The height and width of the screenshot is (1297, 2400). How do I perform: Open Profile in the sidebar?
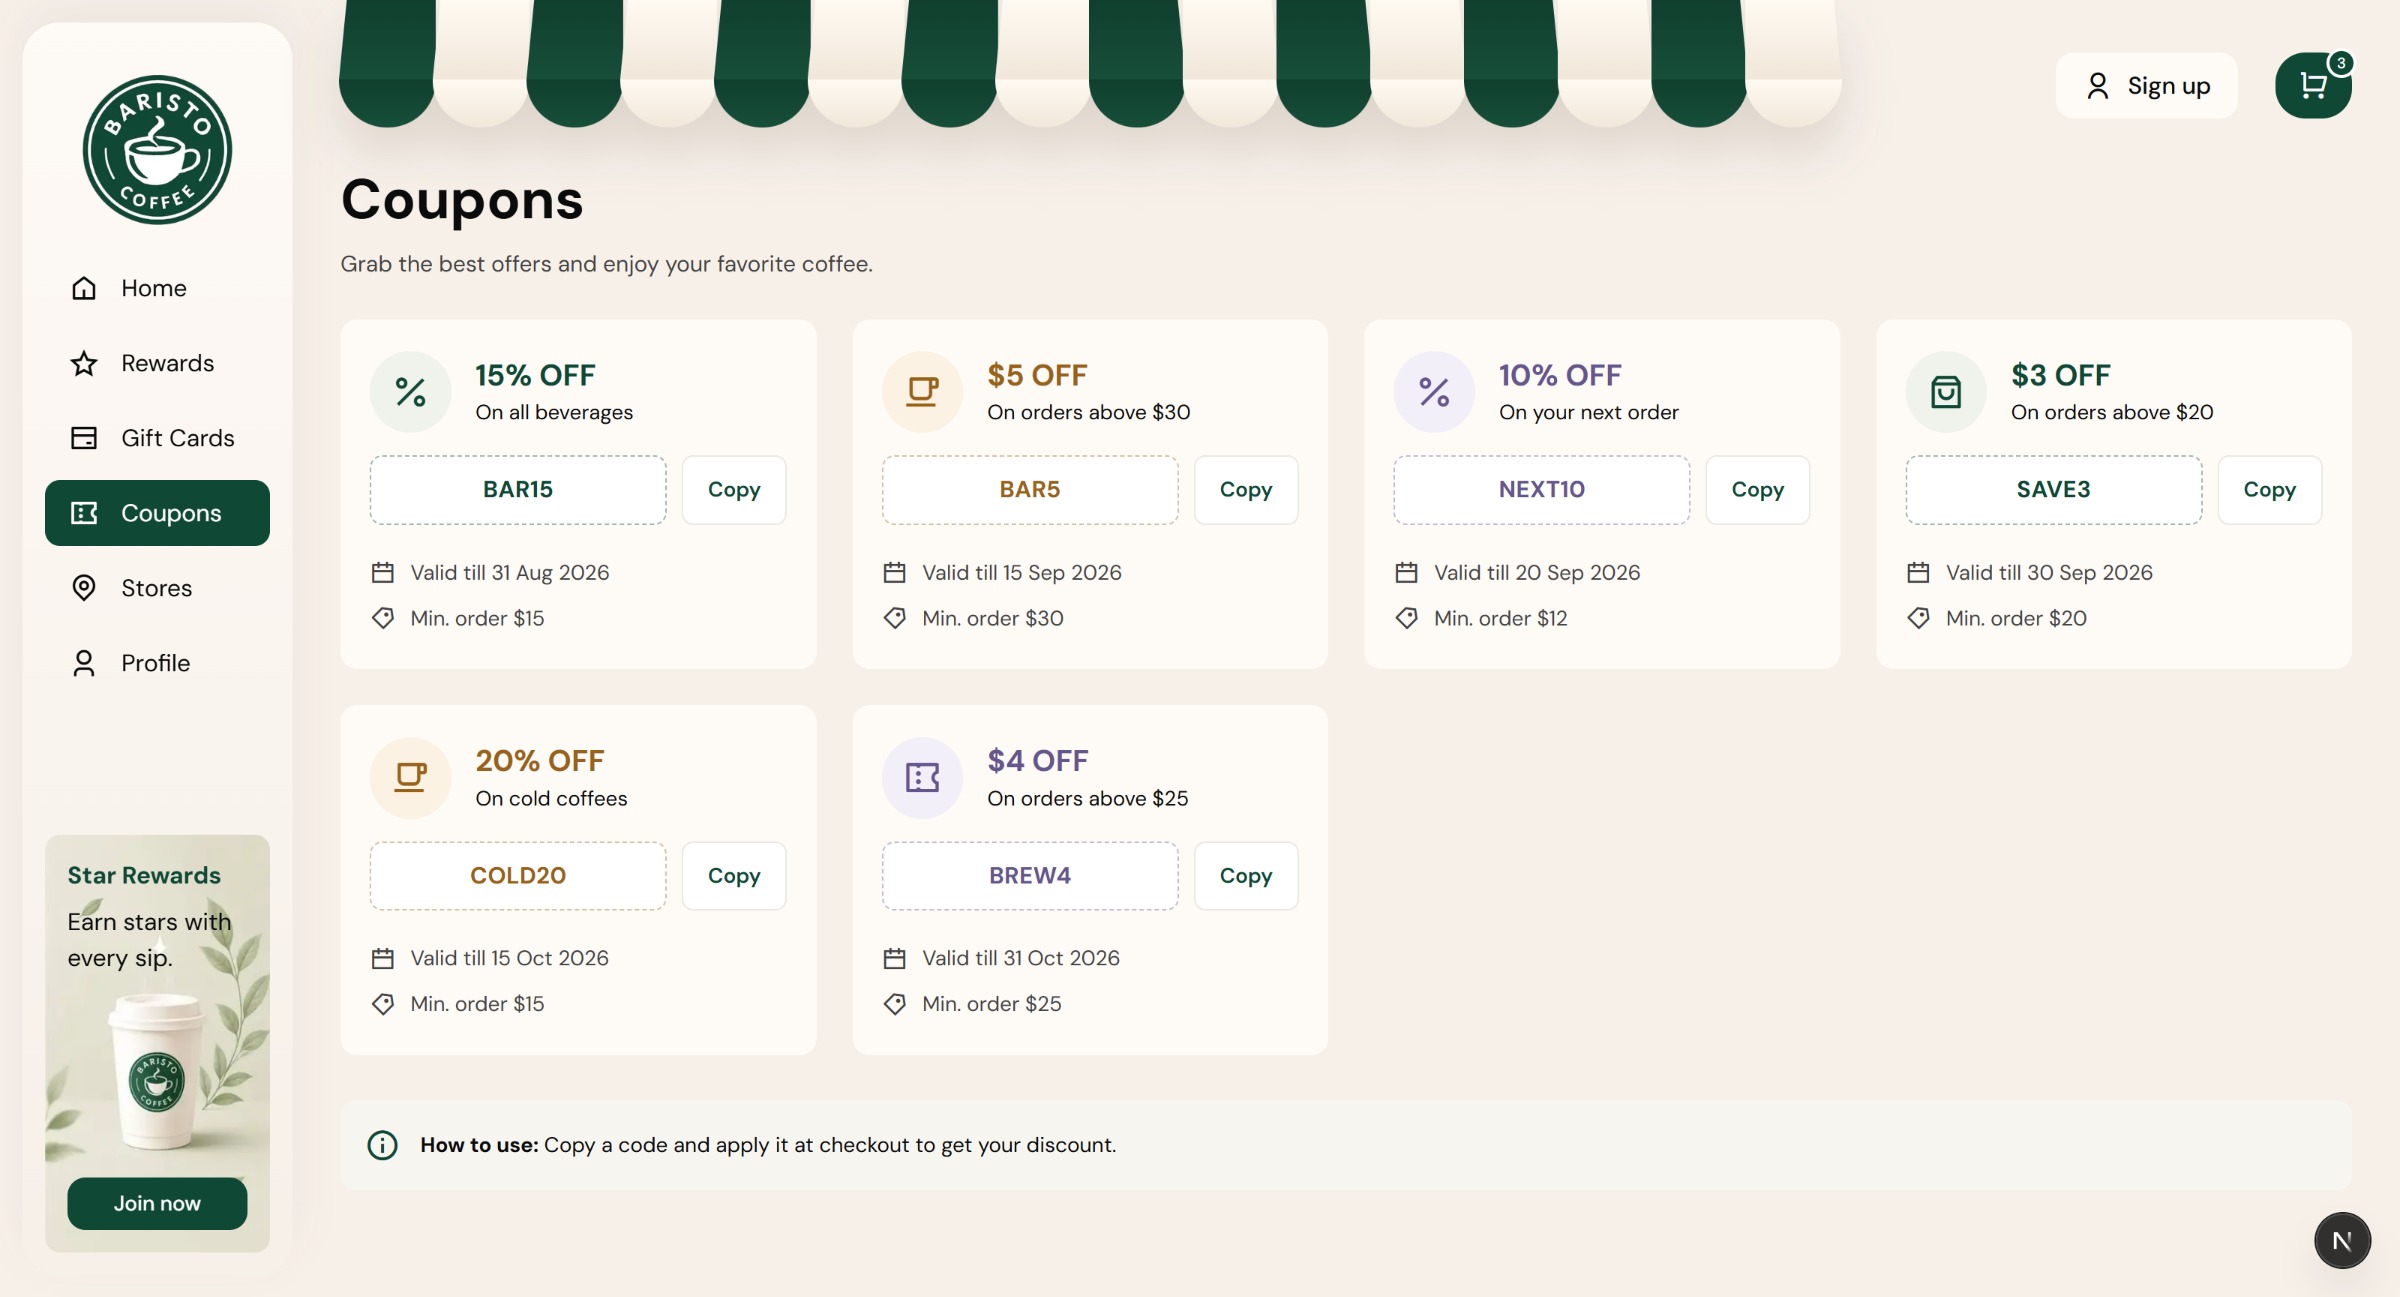tap(157, 663)
